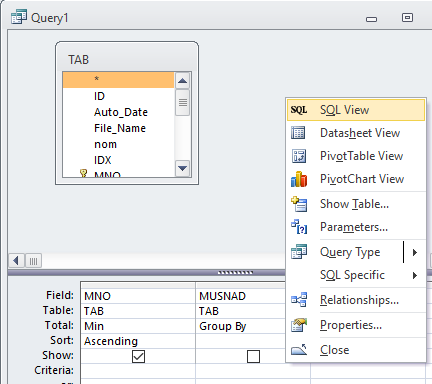This screenshot has width=432, height=384.
Task: Click the TAB table title bar
Action: [x=127, y=59]
